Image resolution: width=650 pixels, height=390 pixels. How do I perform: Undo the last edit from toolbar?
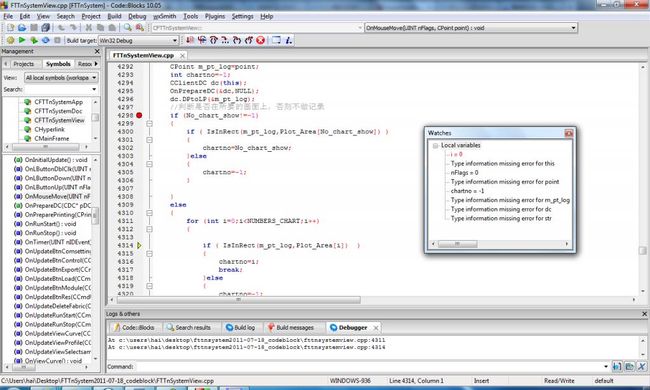point(61,28)
